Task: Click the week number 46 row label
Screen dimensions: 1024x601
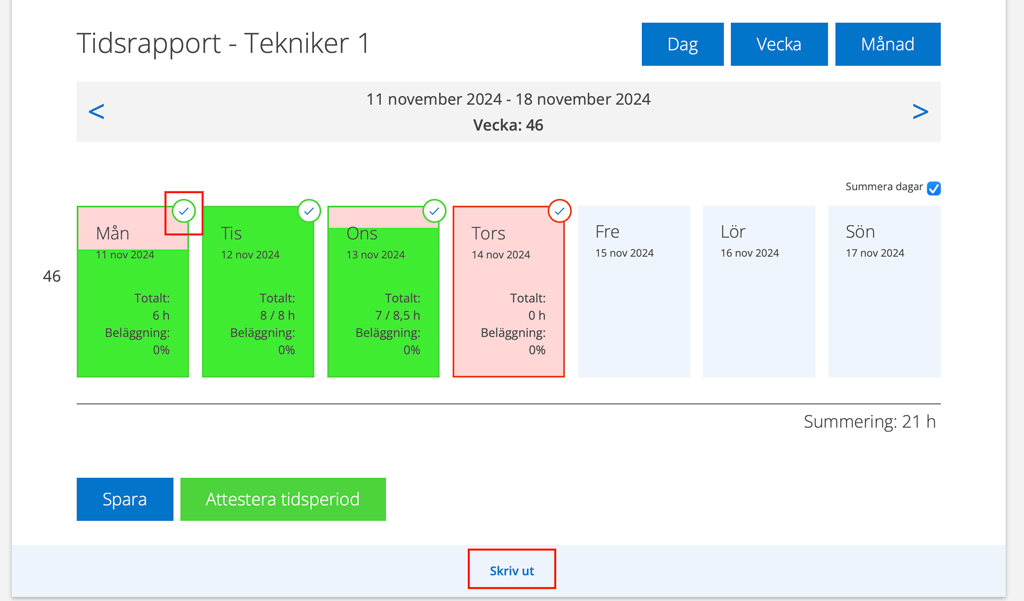Action: click(52, 276)
